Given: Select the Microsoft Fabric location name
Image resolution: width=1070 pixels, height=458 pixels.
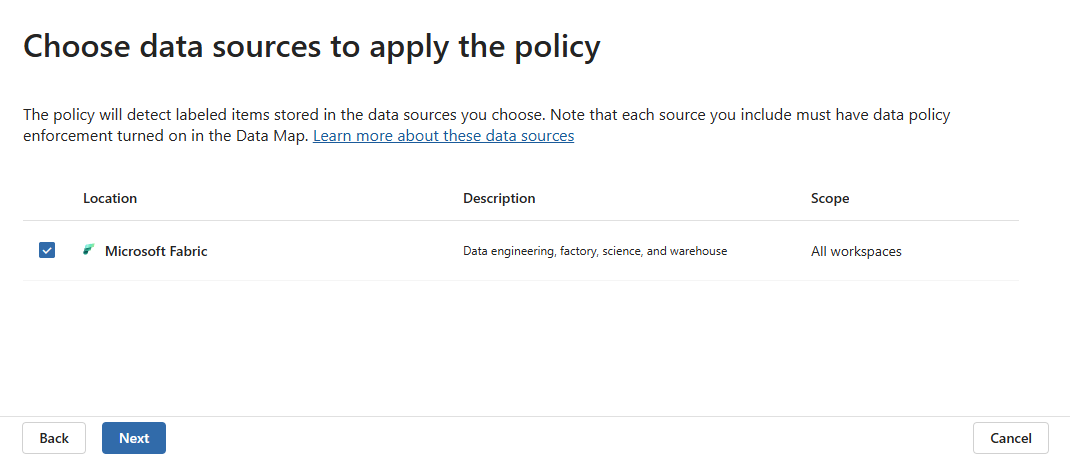Looking at the screenshot, I should pyautogui.click(x=156, y=251).
